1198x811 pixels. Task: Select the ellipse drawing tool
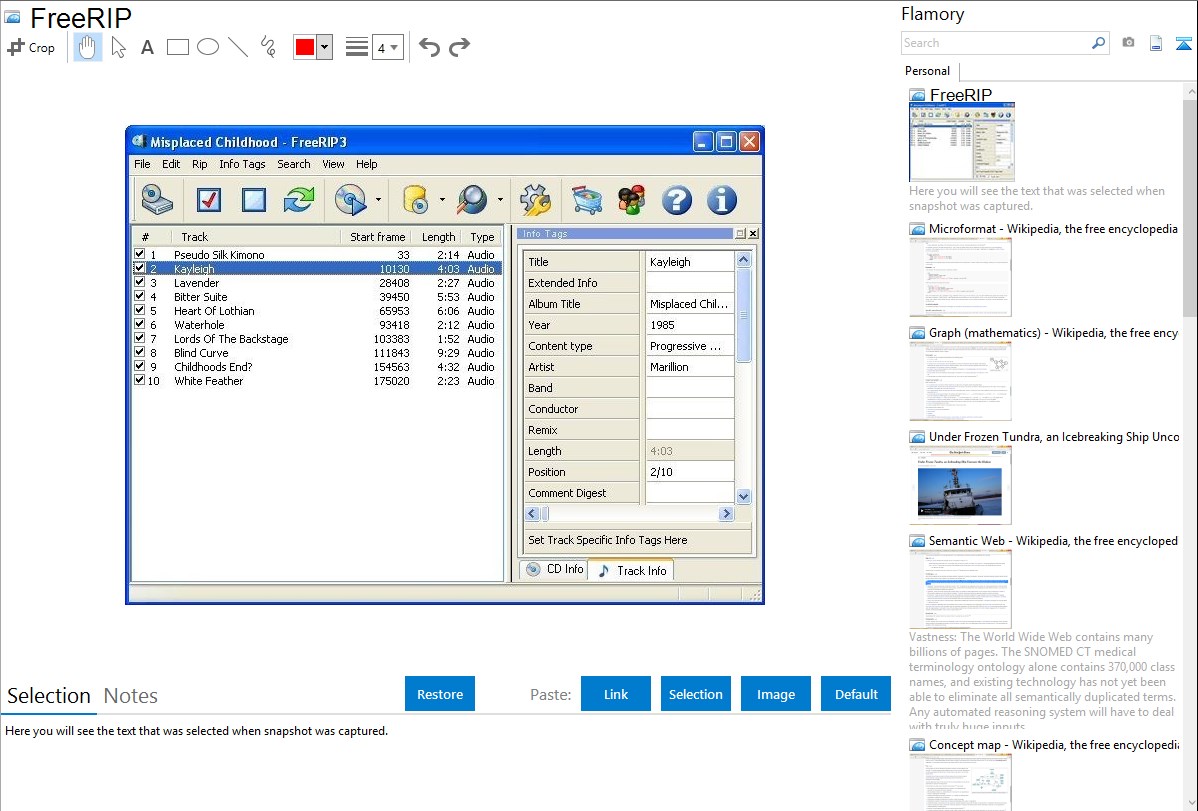coord(208,47)
